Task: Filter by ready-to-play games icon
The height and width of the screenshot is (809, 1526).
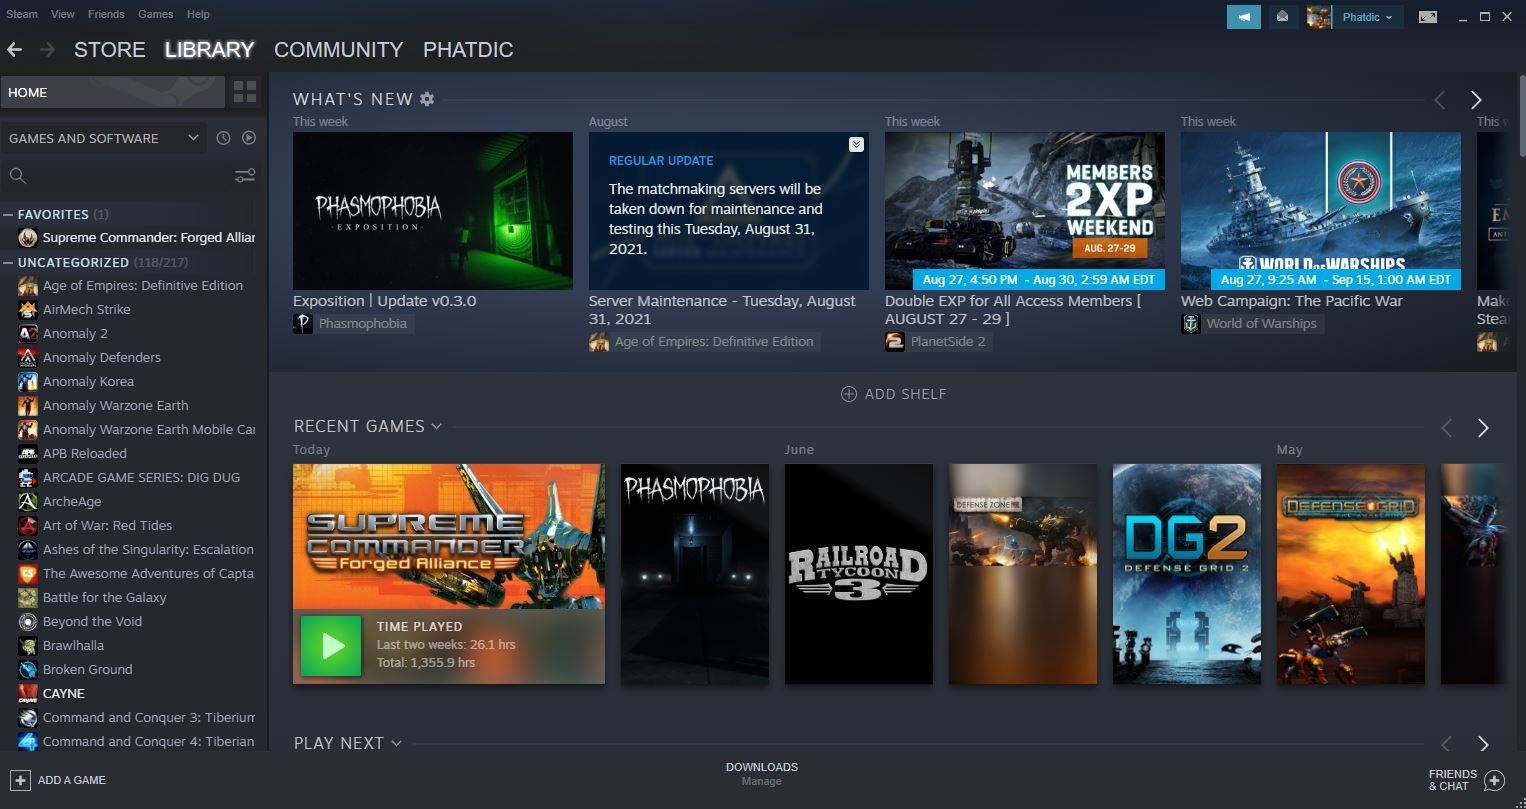Action: click(249, 138)
